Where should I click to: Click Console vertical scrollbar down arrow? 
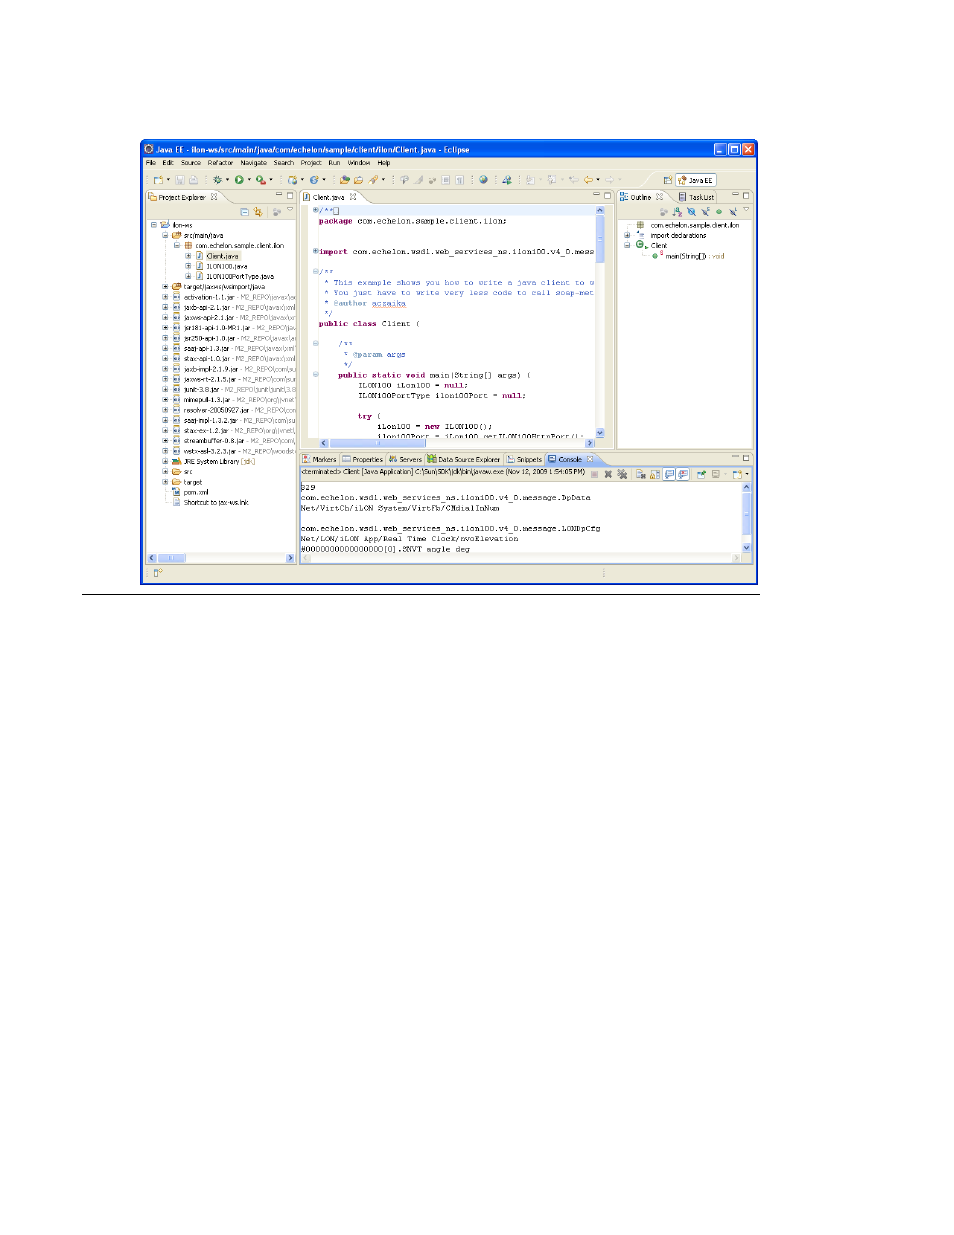pyautogui.click(x=746, y=547)
